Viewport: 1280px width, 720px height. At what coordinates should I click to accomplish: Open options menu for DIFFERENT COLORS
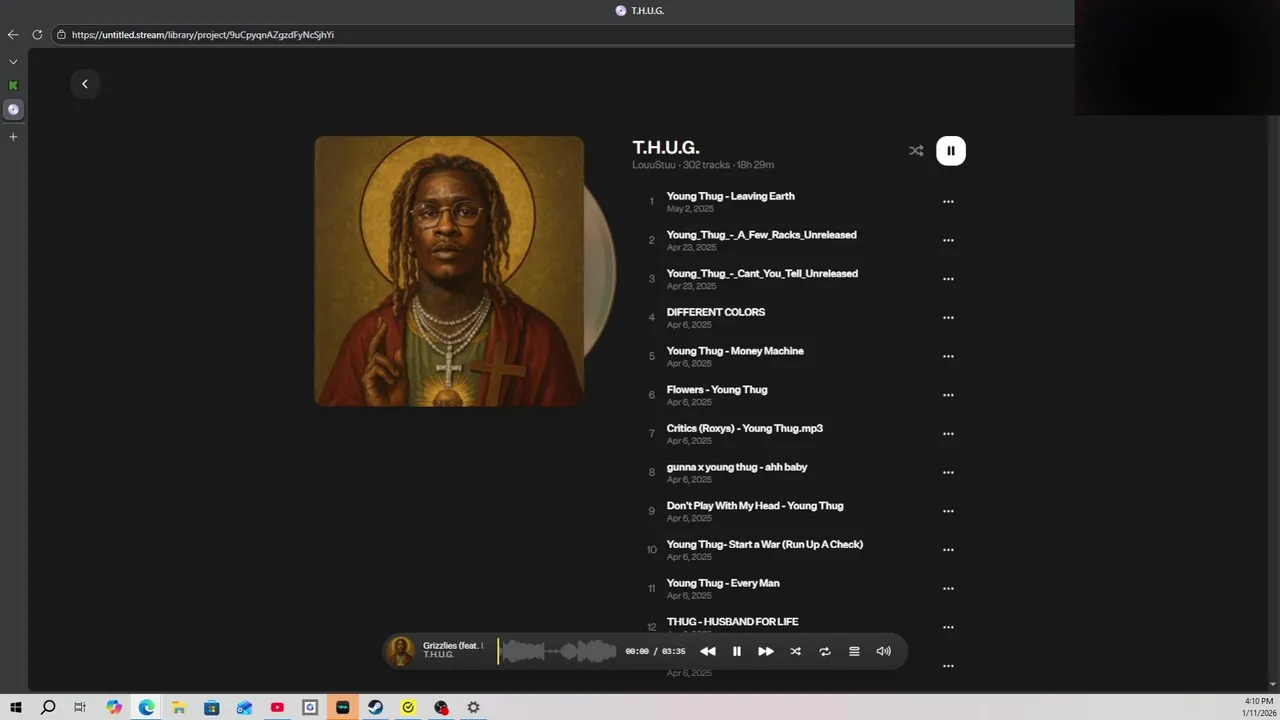(948, 318)
